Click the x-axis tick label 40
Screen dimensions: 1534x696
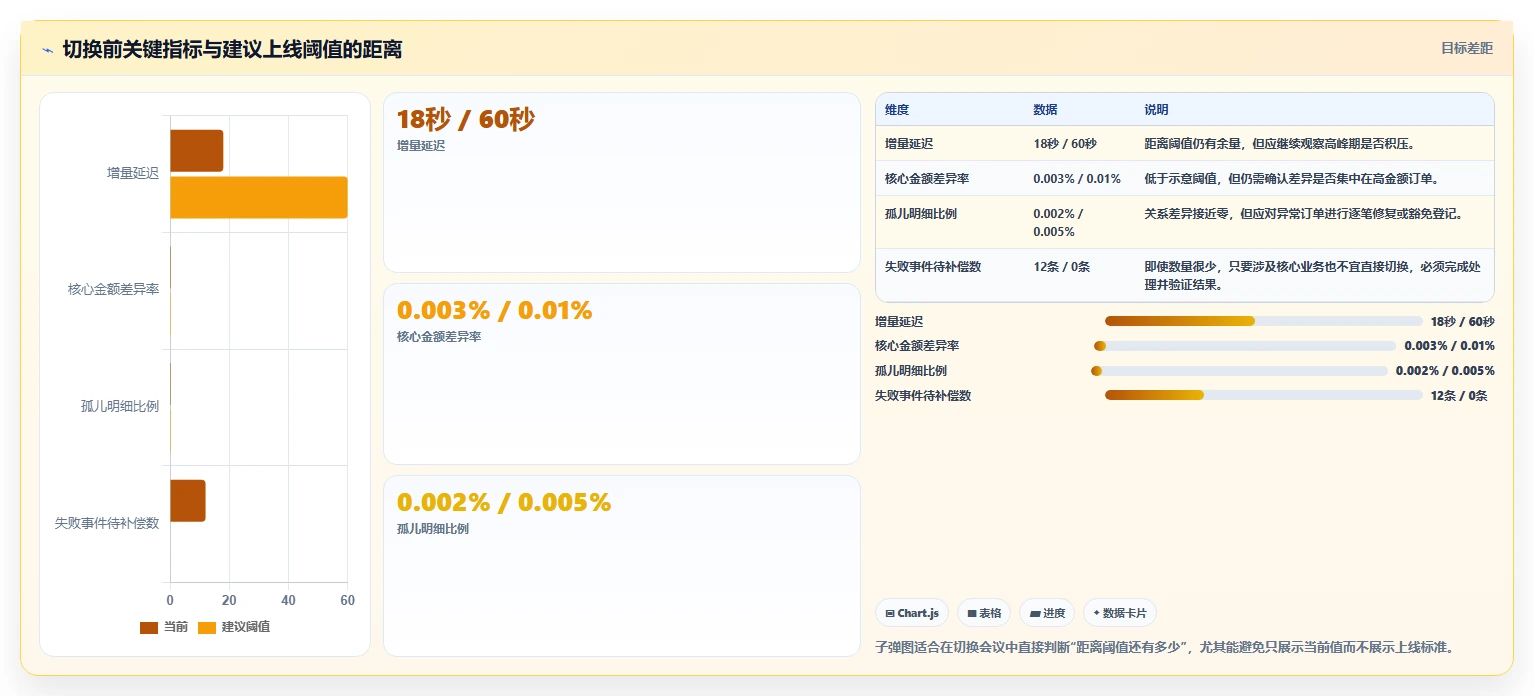(x=288, y=601)
